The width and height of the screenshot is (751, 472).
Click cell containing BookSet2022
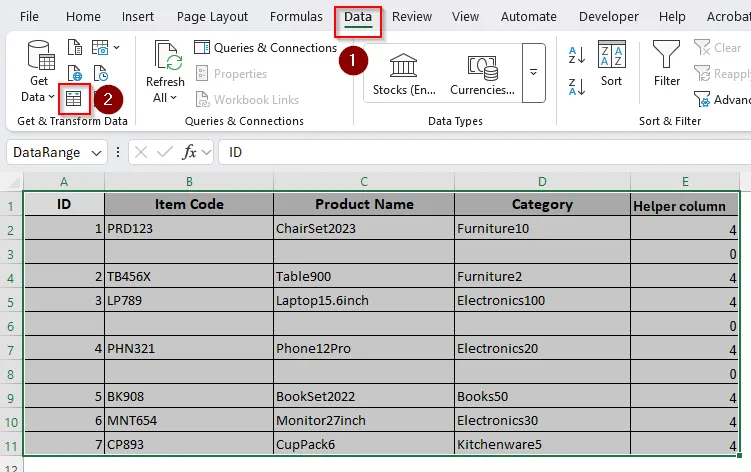(x=364, y=396)
